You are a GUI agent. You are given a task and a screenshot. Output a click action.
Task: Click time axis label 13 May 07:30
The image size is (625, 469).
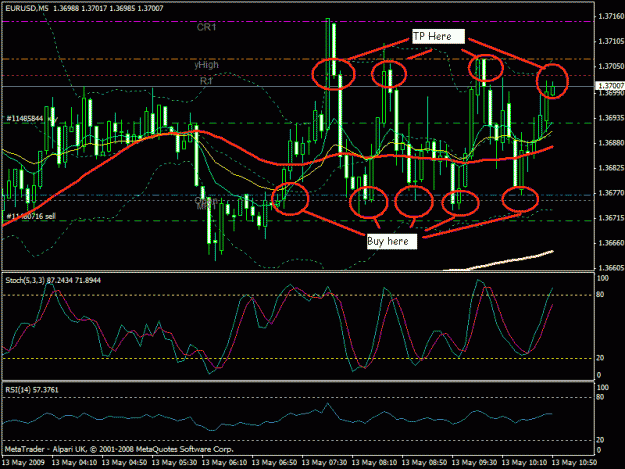[x=324, y=462]
